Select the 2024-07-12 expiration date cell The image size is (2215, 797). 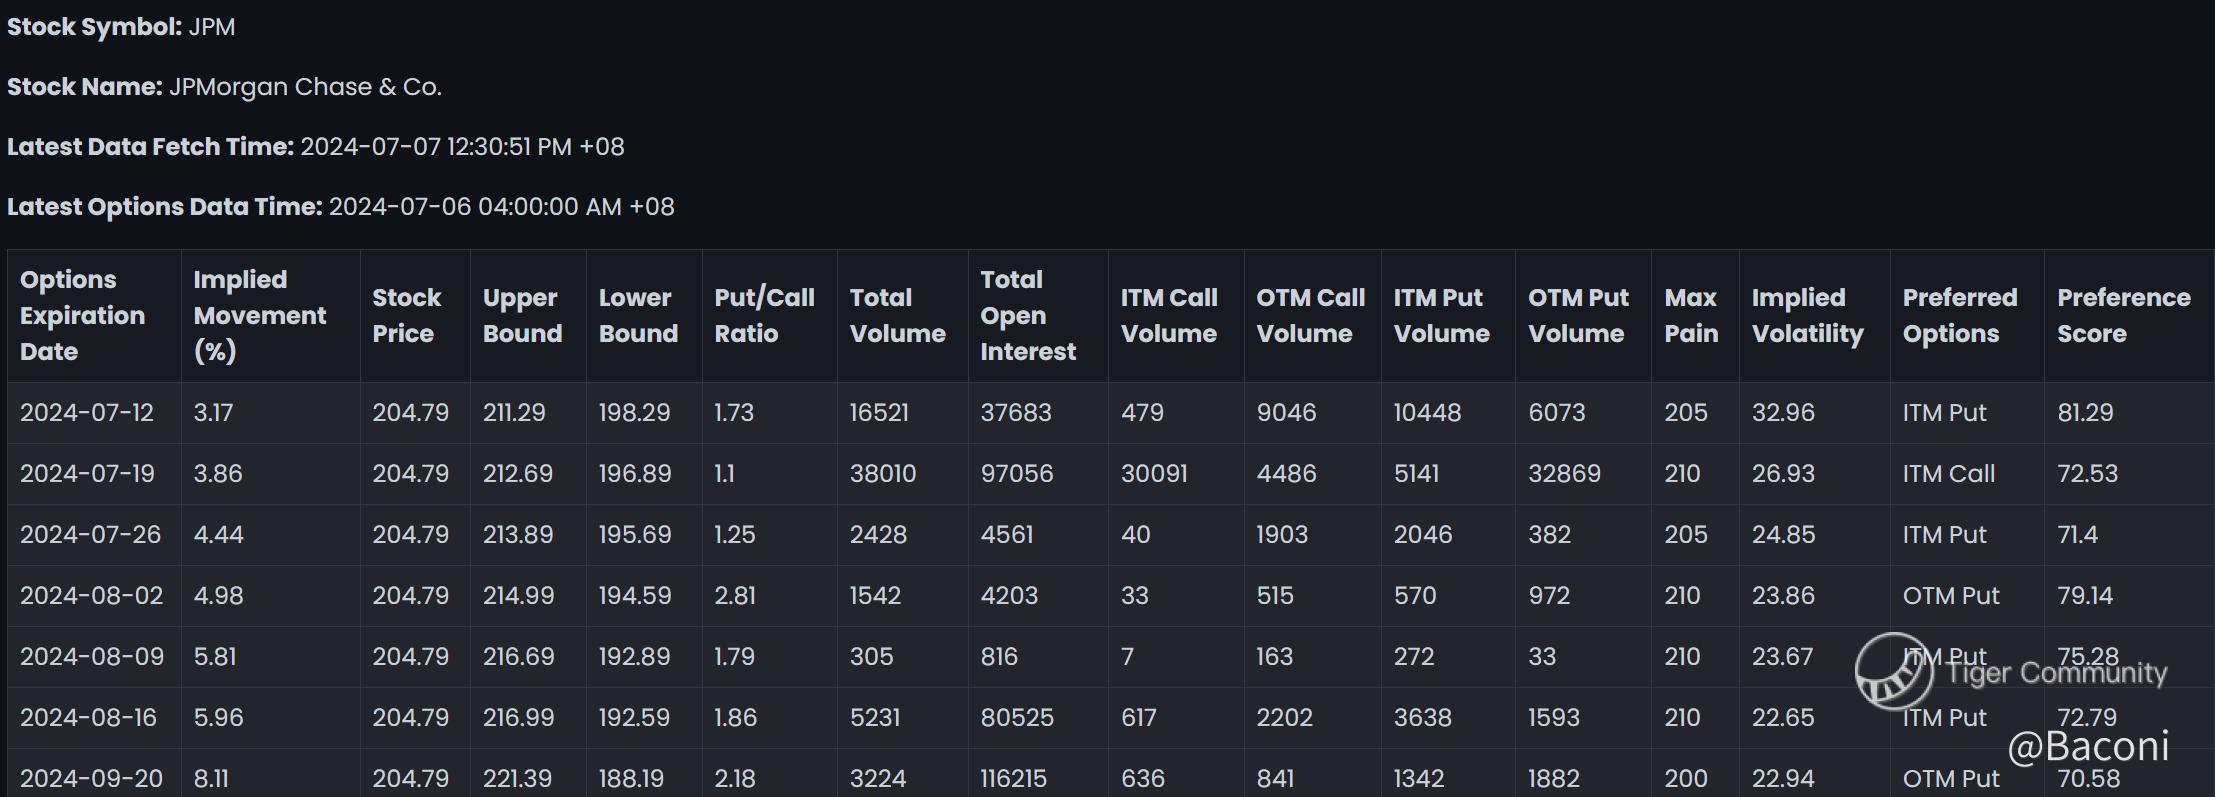87,413
